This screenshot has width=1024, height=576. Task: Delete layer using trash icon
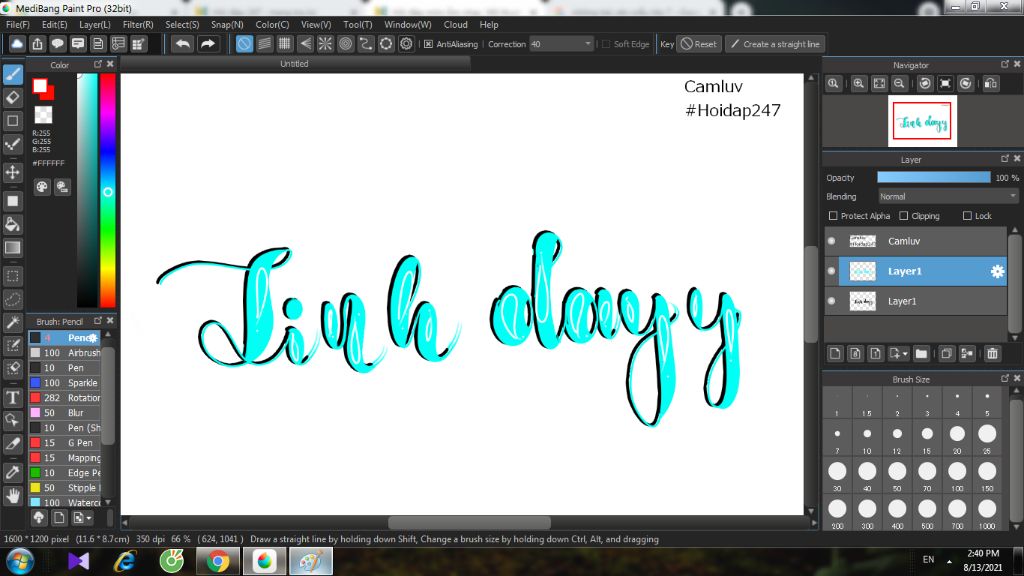(x=993, y=353)
